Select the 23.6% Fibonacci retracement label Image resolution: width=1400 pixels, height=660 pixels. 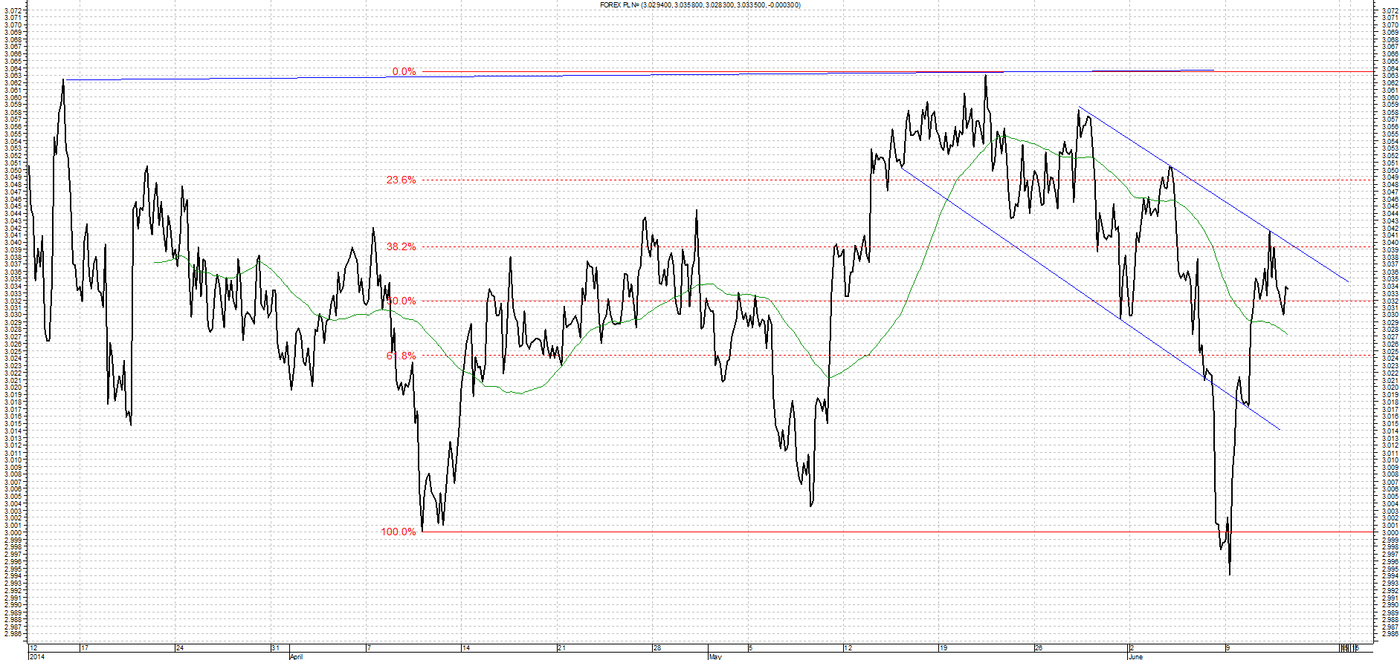pyautogui.click(x=401, y=180)
